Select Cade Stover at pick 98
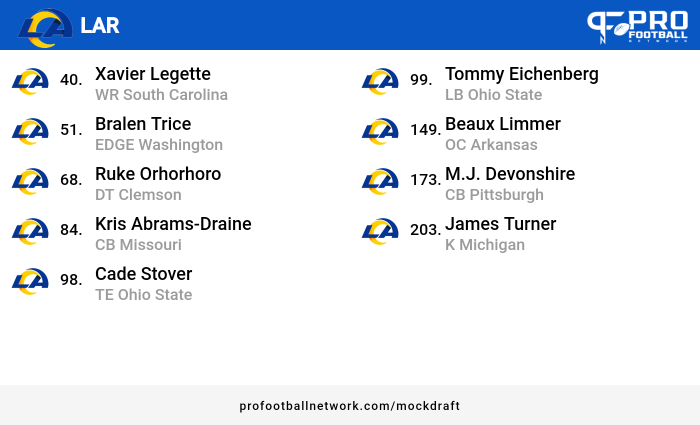 (x=143, y=274)
